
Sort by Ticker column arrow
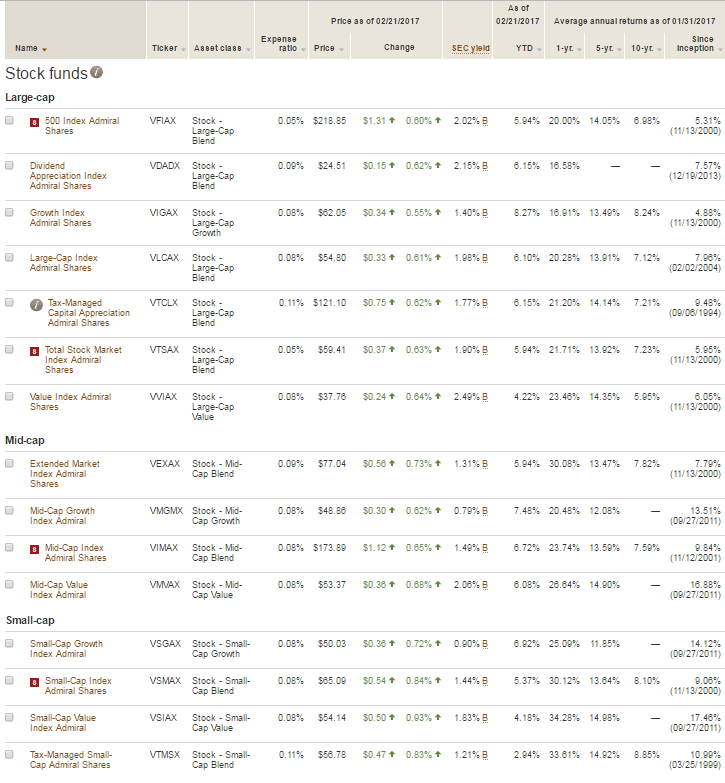click(x=183, y=49)
